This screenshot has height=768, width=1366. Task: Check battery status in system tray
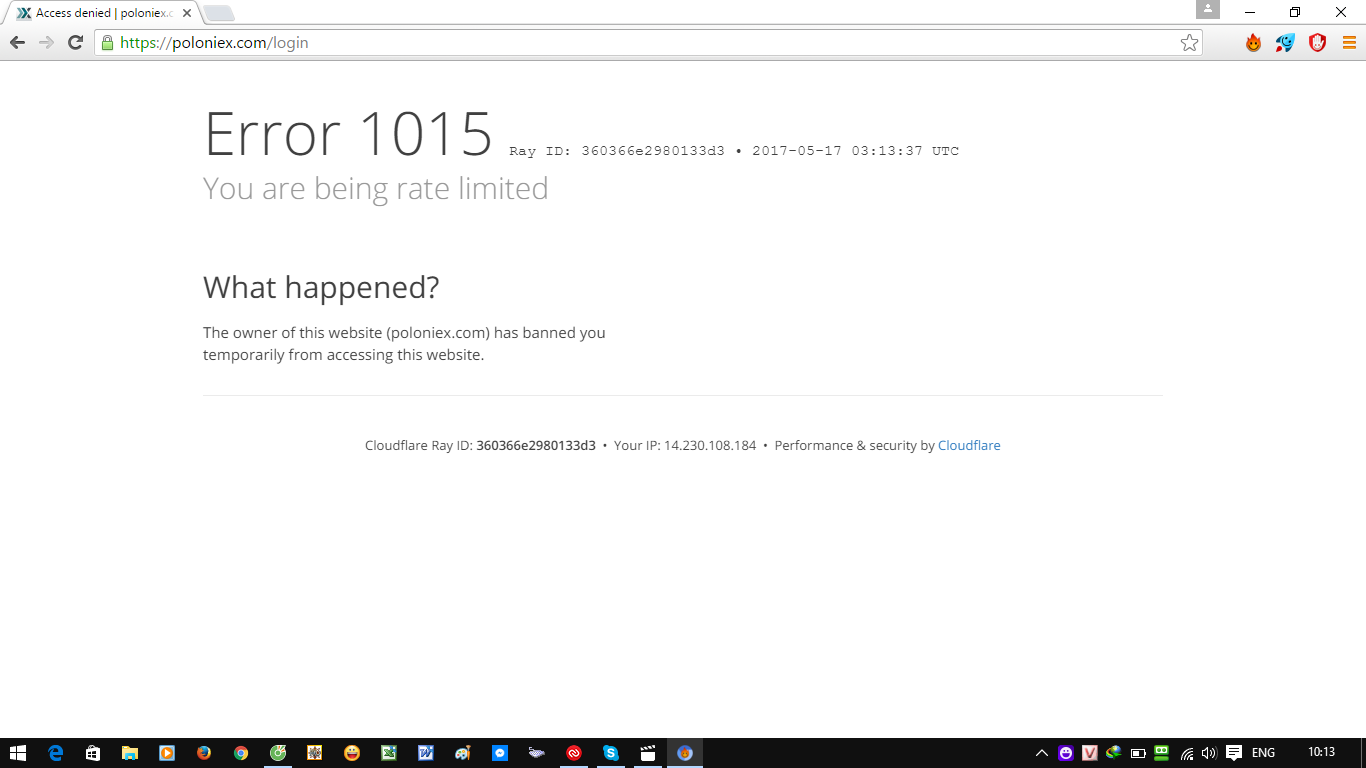[x=1138, y=753]
